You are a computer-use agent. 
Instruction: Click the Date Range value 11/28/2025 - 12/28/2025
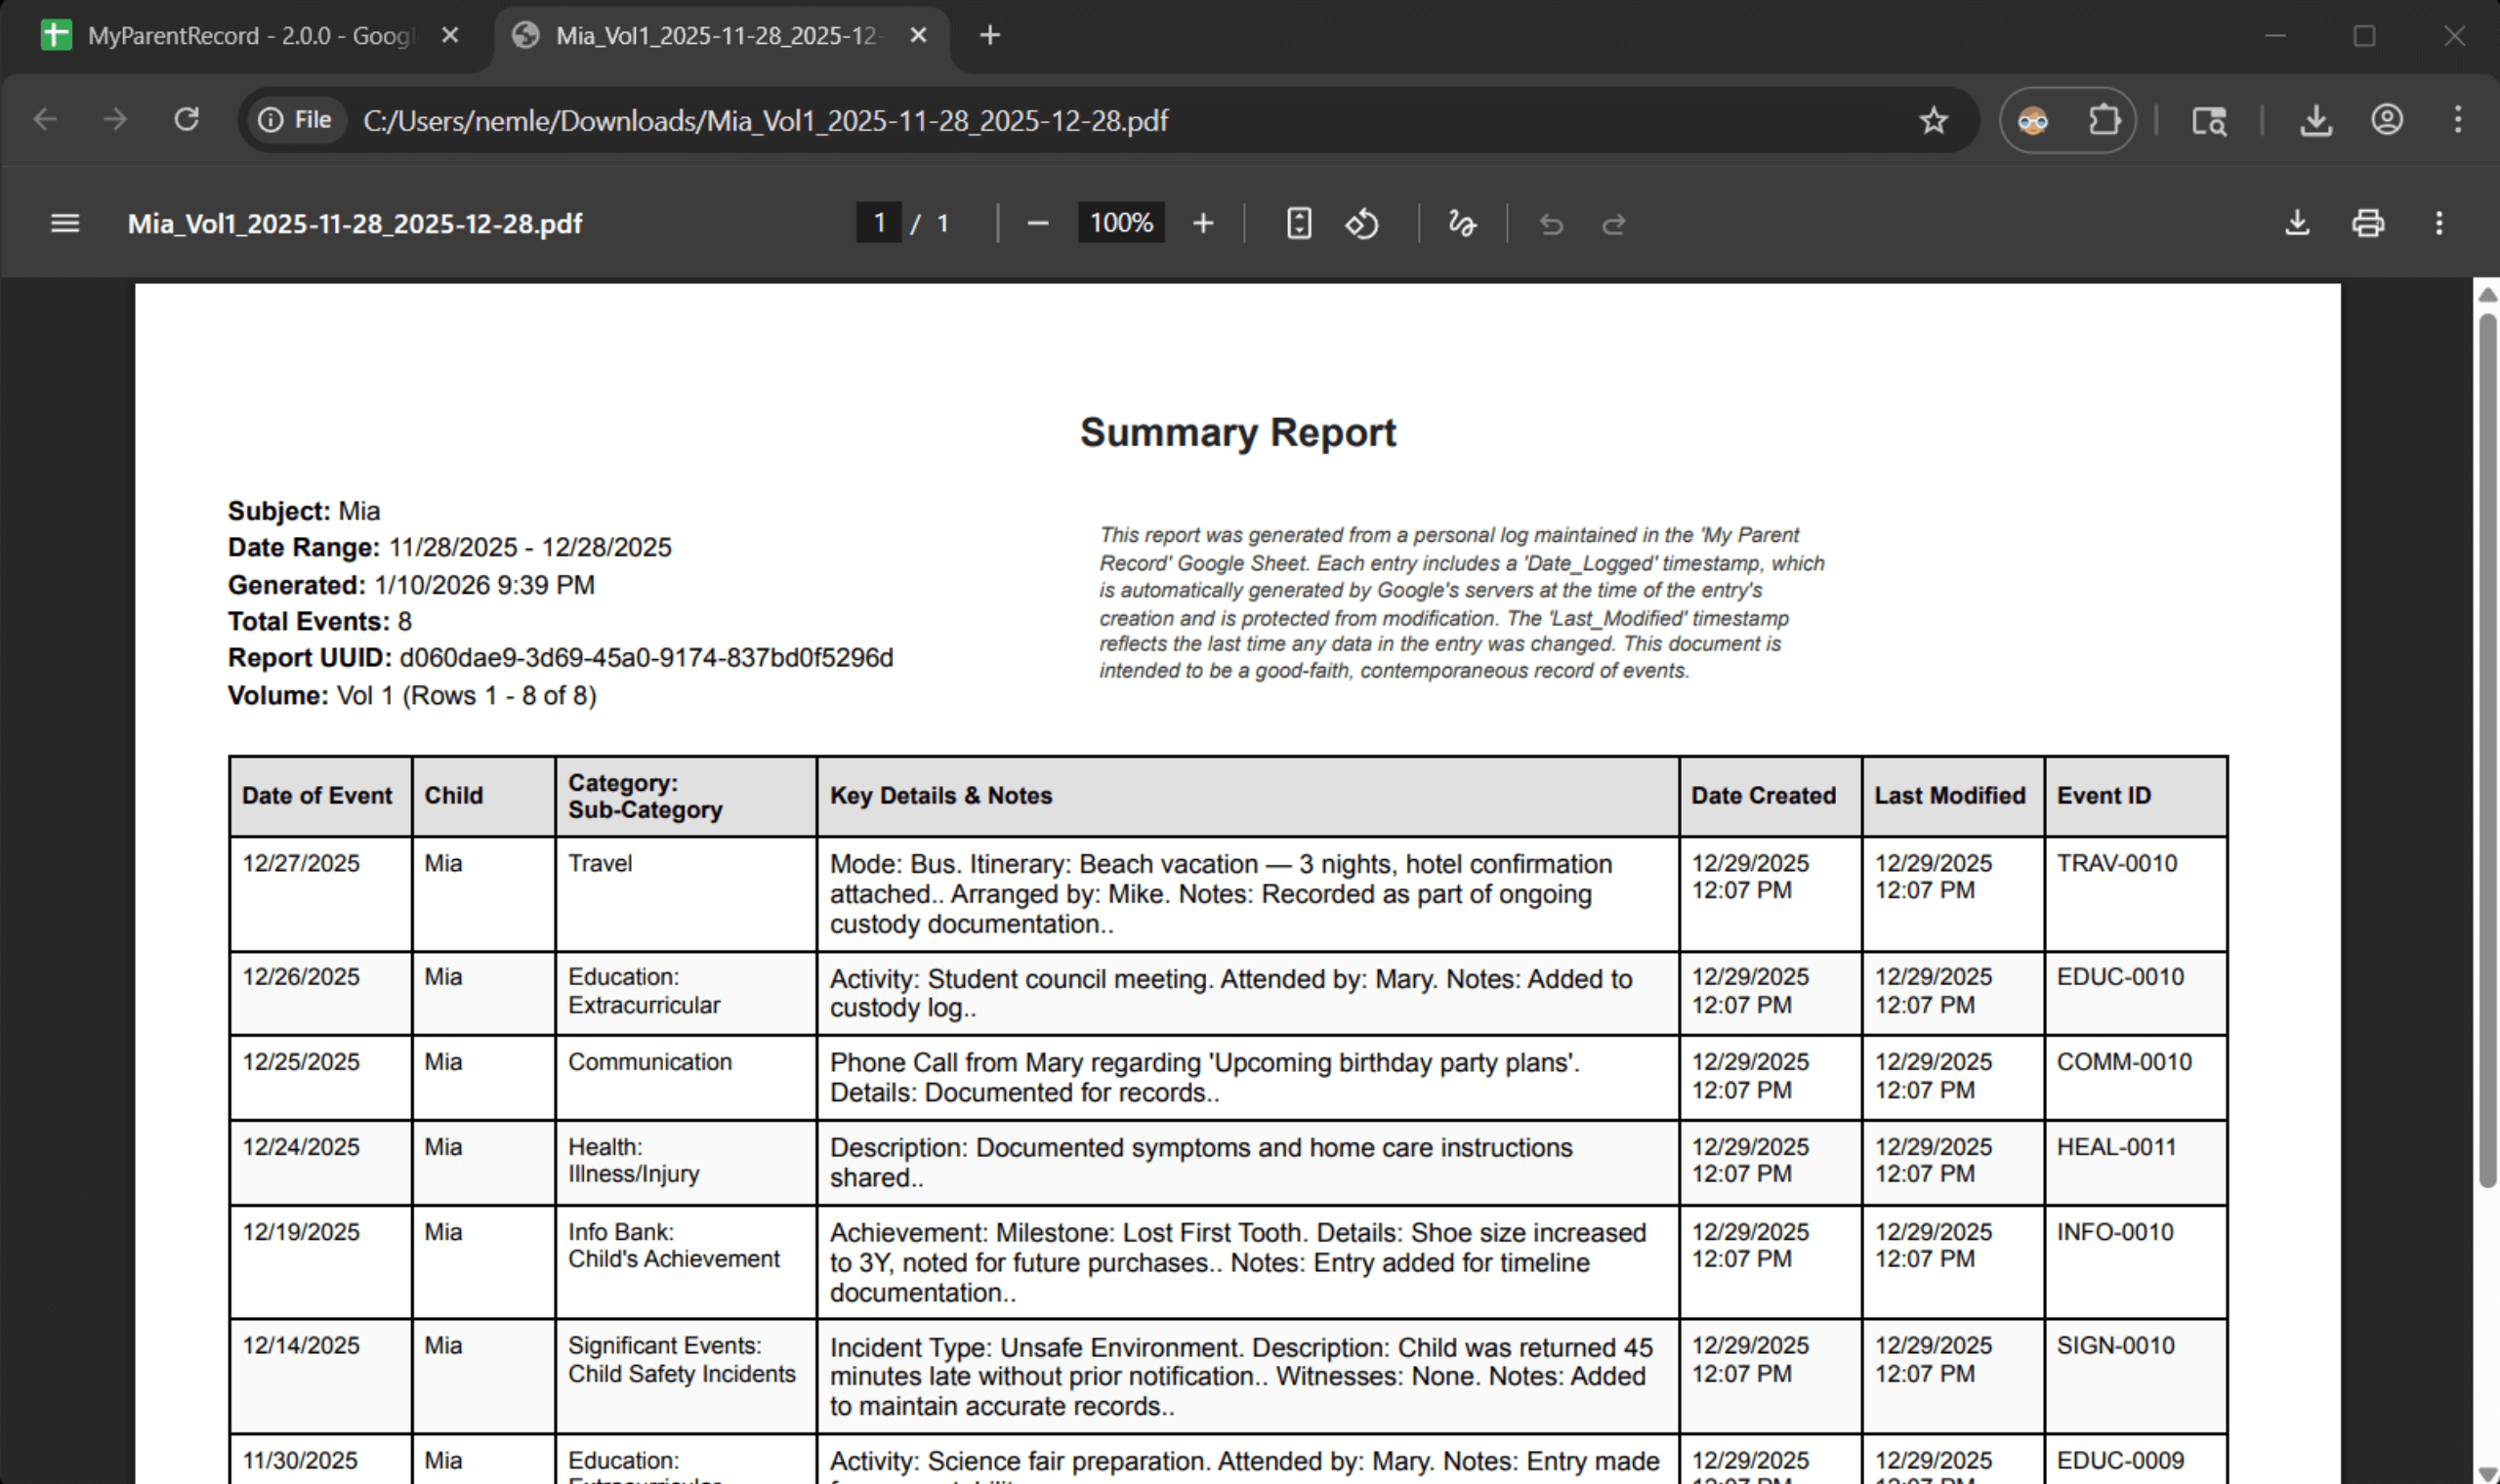click(x=530, y=548)
